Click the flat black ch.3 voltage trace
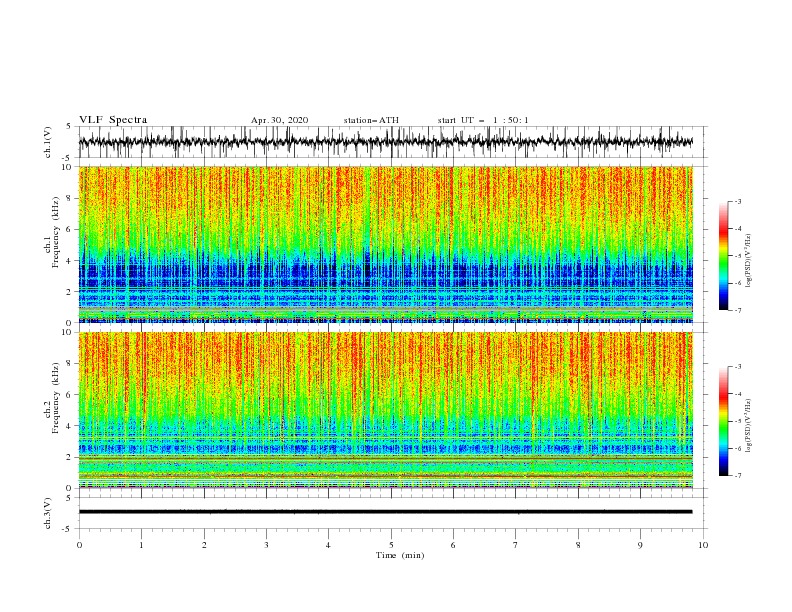 point(386,512)
